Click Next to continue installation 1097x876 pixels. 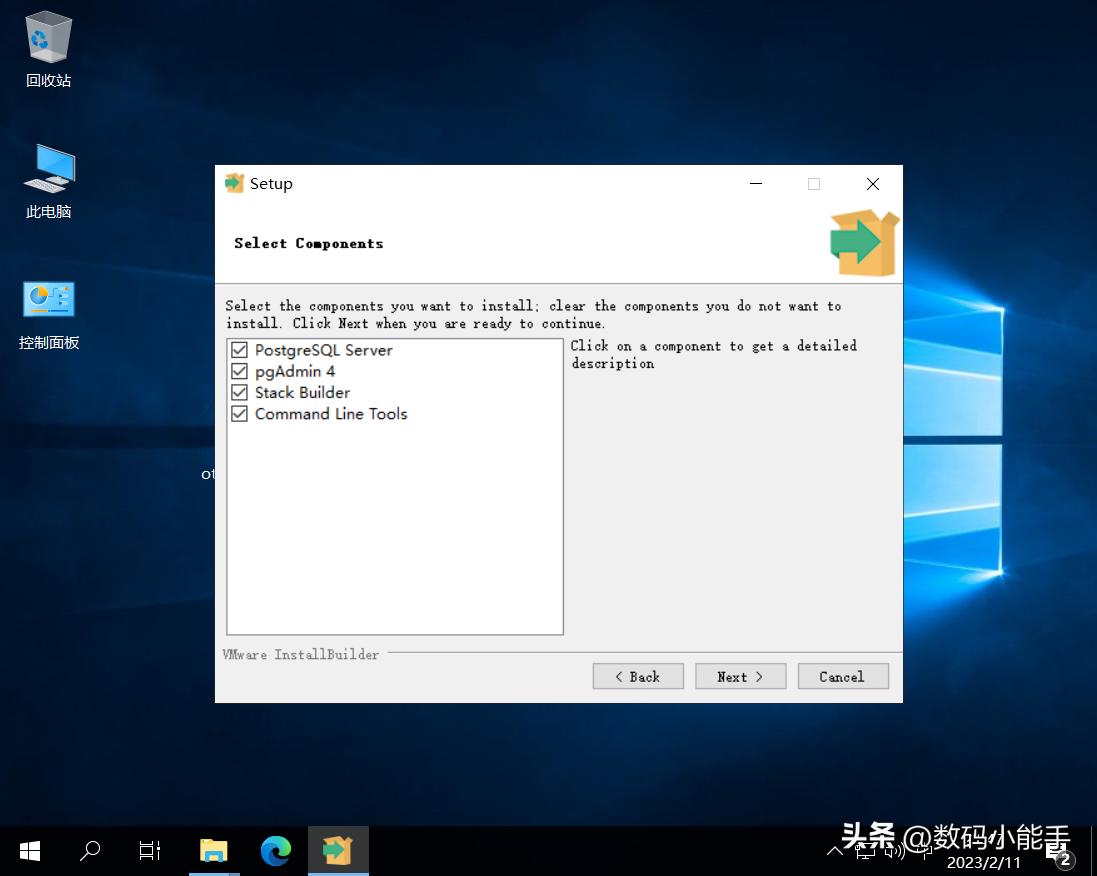(x=740, y=677)
